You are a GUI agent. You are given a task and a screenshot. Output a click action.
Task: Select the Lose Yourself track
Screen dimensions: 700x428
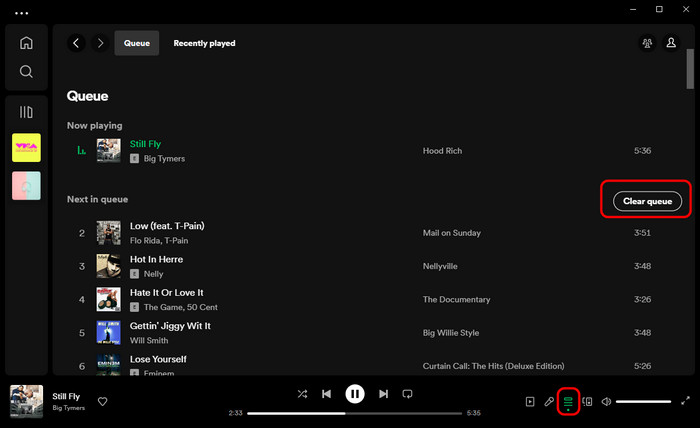click(x=158, y=359)
